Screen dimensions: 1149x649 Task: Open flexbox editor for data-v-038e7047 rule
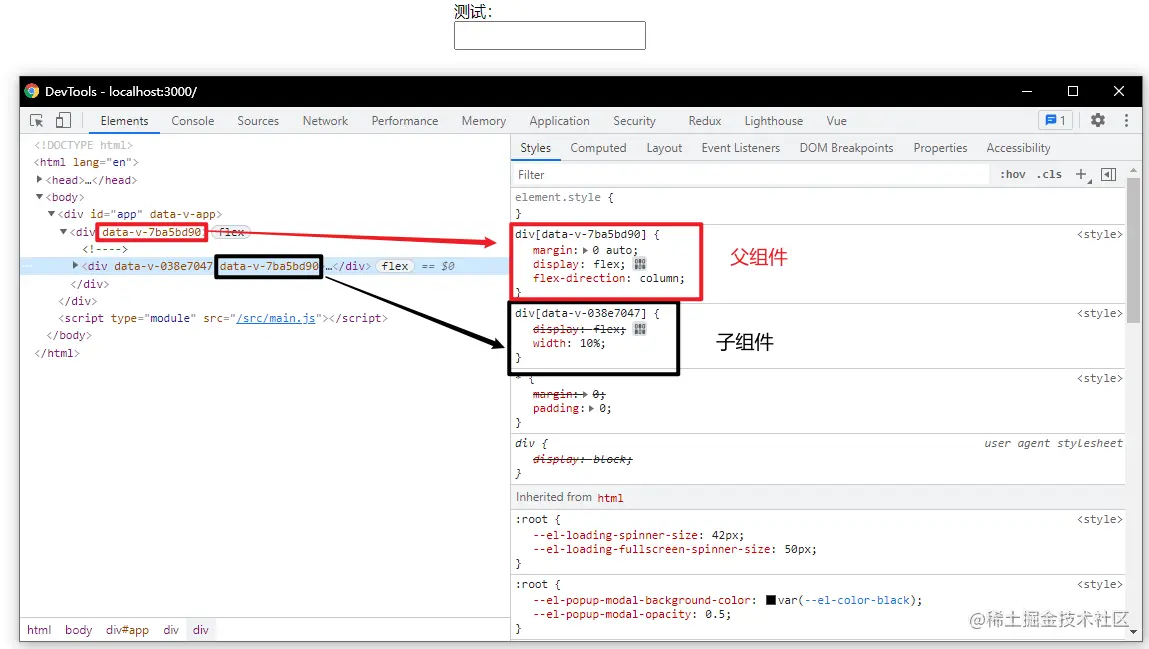coord(640,329)
